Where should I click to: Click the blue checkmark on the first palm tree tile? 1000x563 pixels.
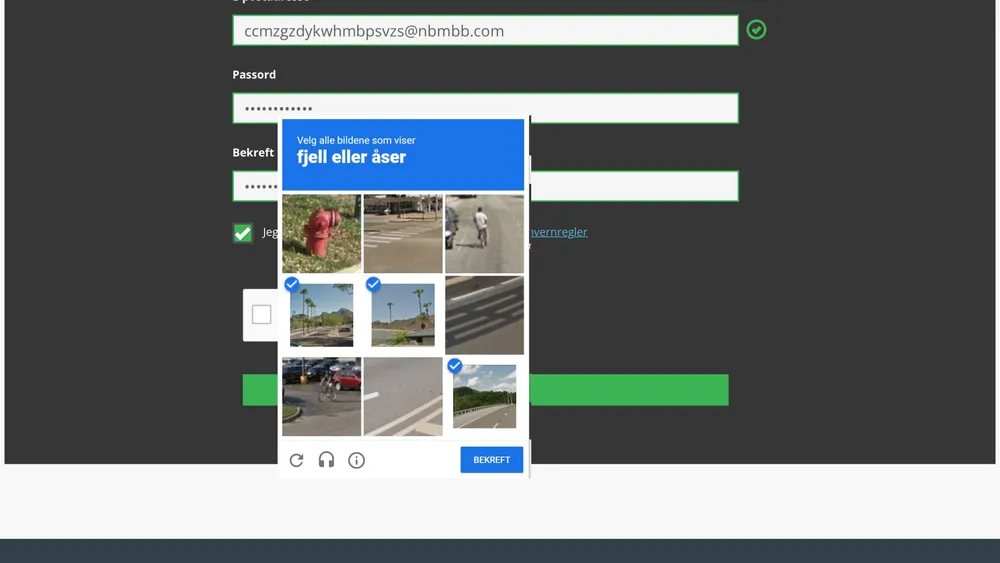coord(292,285)
